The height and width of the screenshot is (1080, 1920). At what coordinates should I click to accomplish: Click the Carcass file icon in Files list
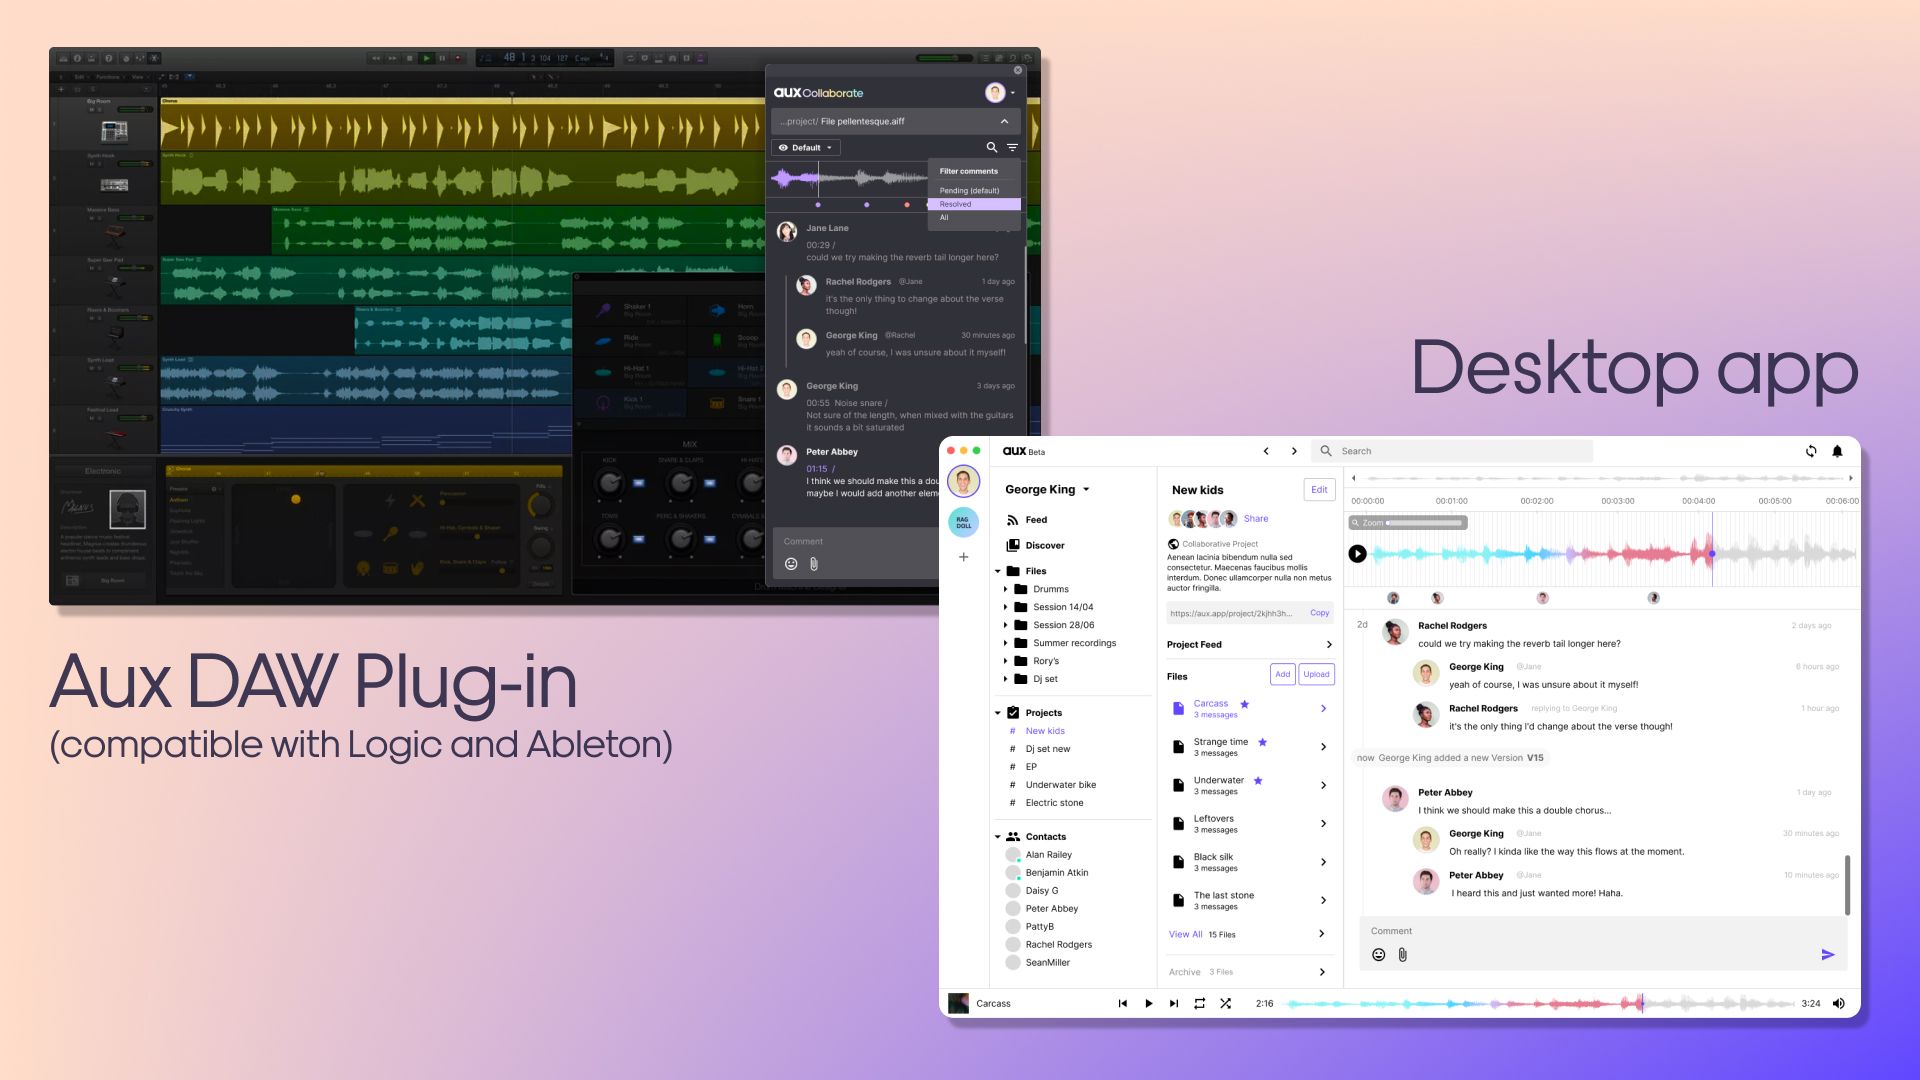(x=1178, y=708)
